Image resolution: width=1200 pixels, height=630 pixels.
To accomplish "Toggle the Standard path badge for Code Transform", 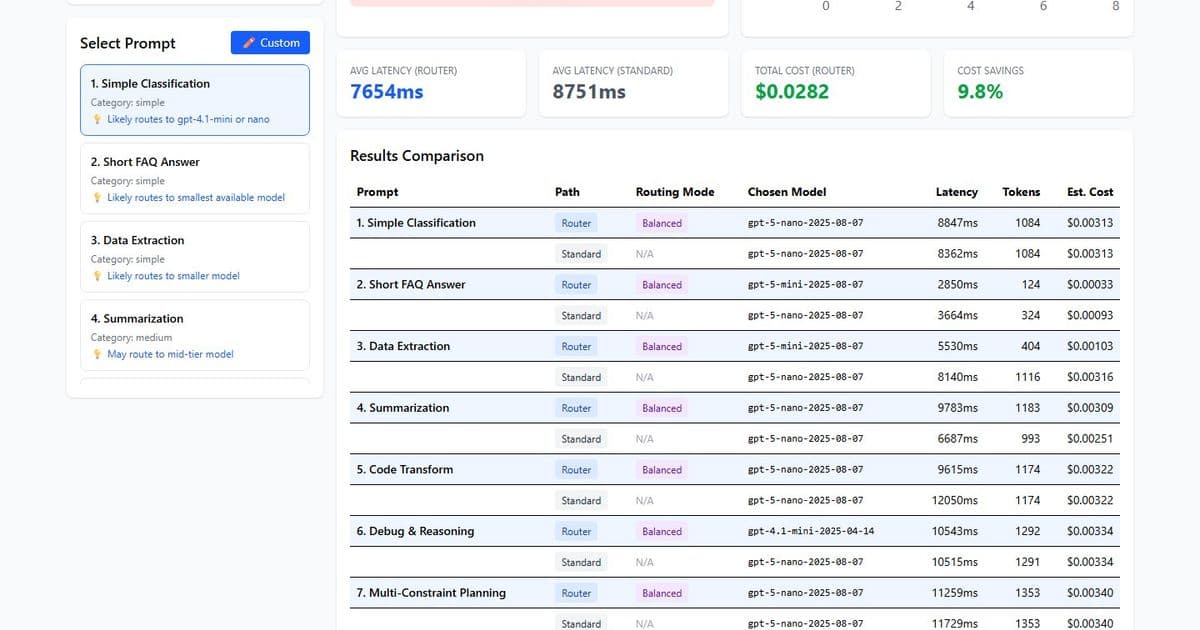I will coord(581,500).
